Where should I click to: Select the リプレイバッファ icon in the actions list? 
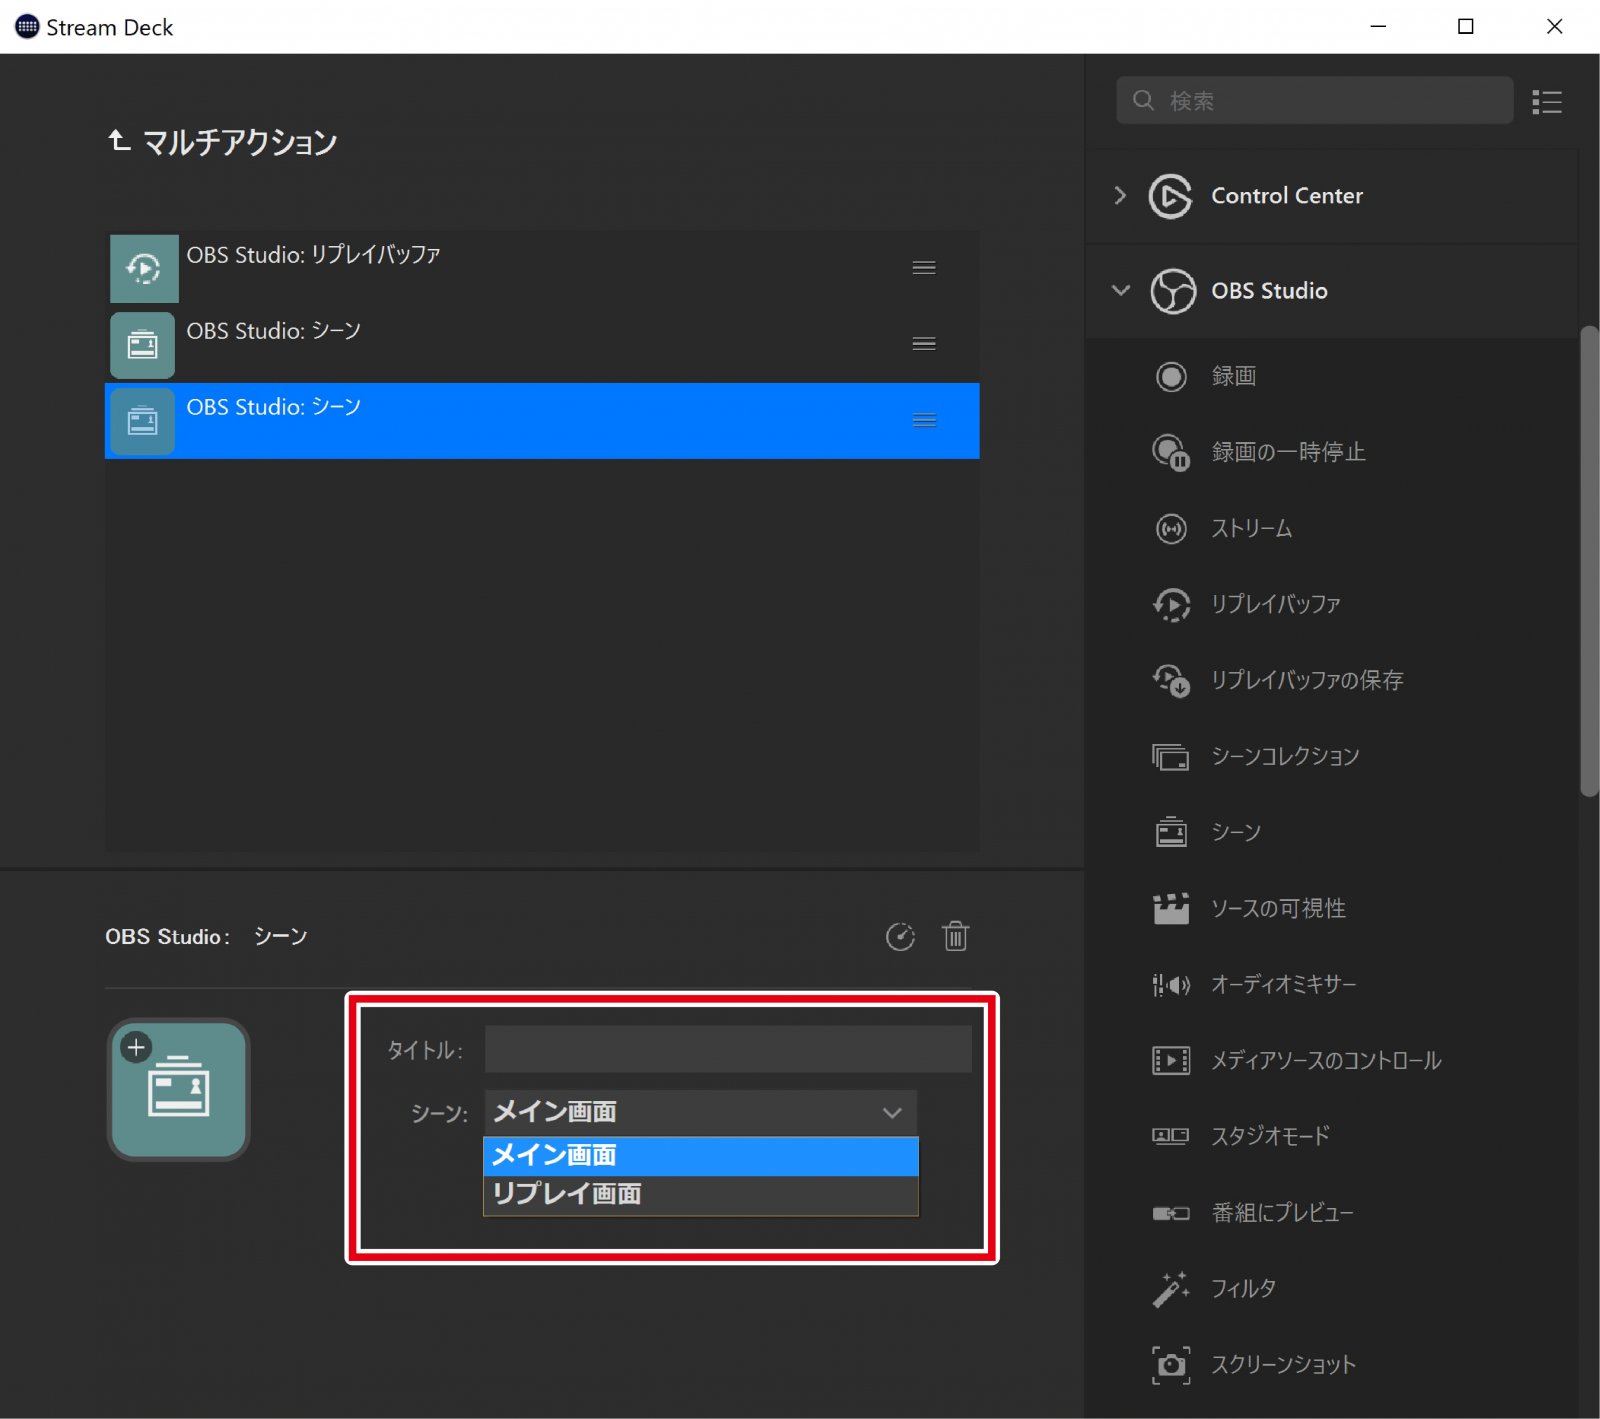(x=1171, y=605)
